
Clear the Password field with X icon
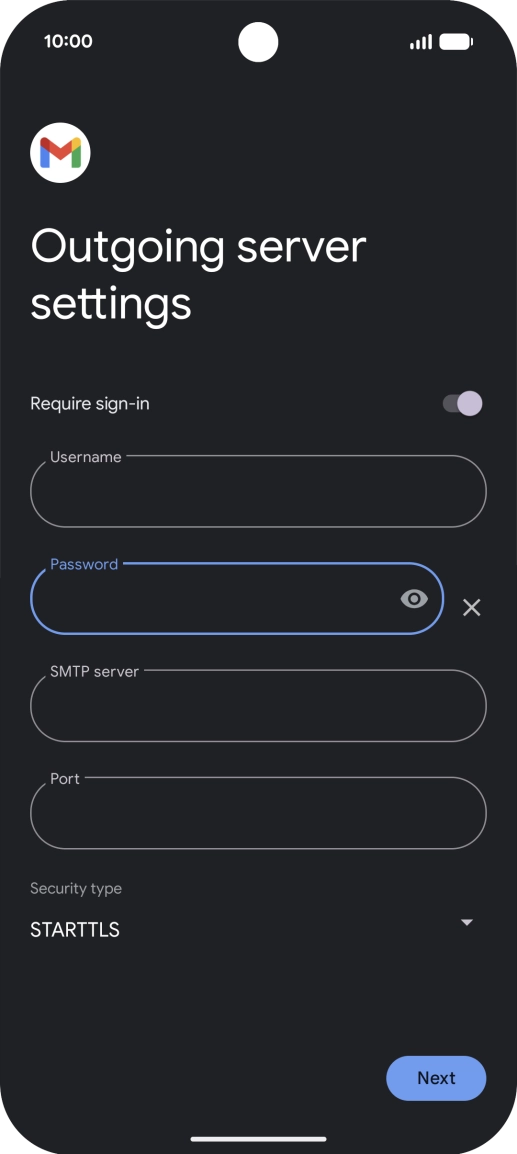(x=471, y=607)
